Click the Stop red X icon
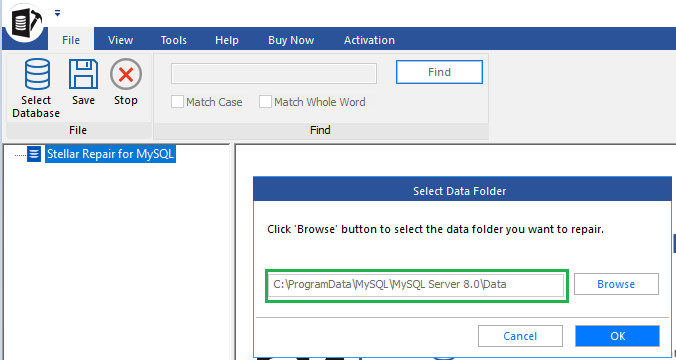This screenshot has width=676, height=360. click(126, 74)
